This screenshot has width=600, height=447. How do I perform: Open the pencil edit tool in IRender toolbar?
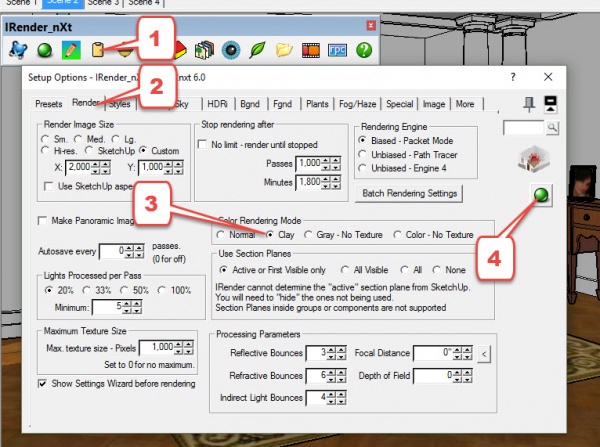[x=69, y=48]
